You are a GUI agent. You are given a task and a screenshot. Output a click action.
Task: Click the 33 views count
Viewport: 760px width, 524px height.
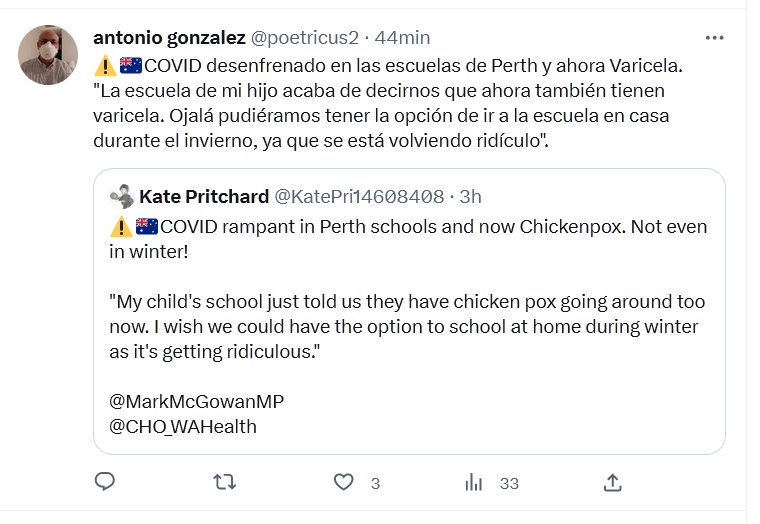tap(509, 483)
